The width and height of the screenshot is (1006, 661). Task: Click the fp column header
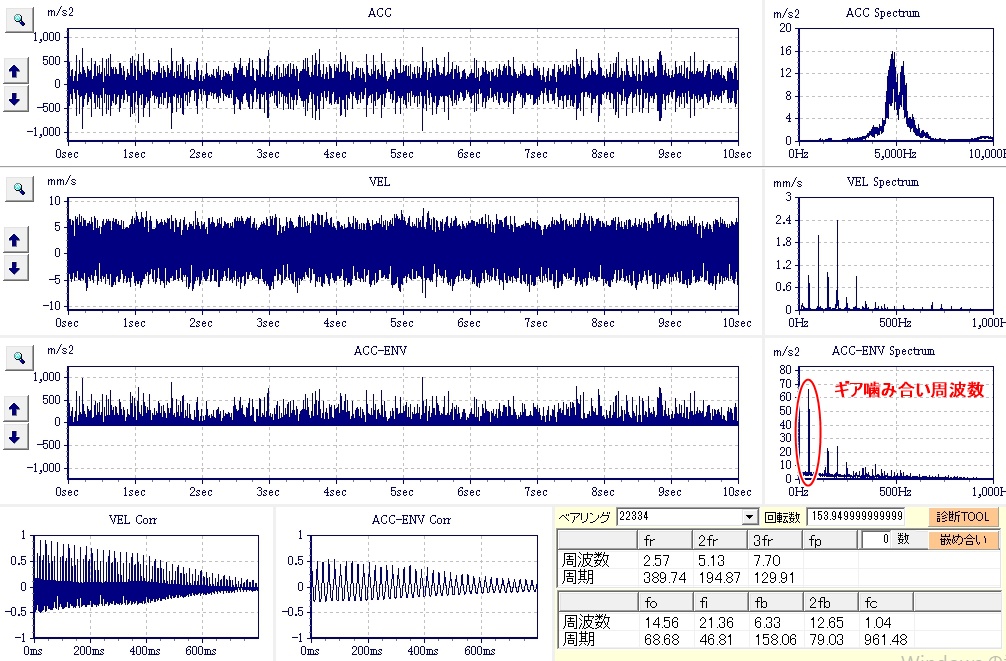click(x=830, y=540)
